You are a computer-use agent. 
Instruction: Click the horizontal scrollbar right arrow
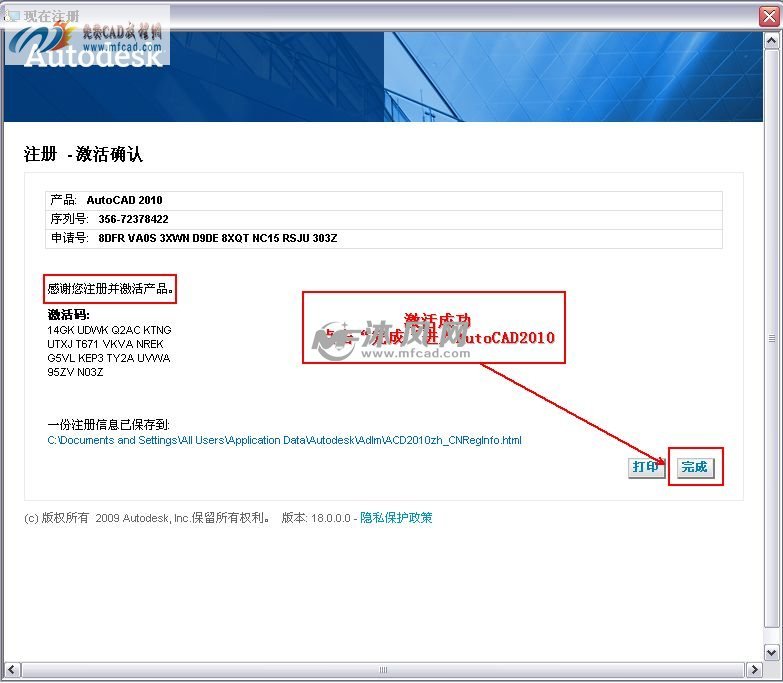click(754, 670)
